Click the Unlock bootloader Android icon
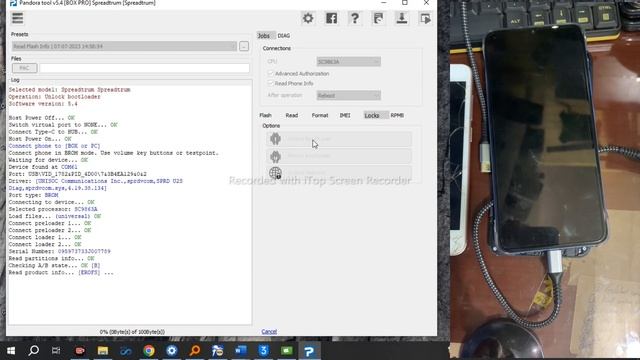Viewport: 640px width, 360px height. coord(276,139)
